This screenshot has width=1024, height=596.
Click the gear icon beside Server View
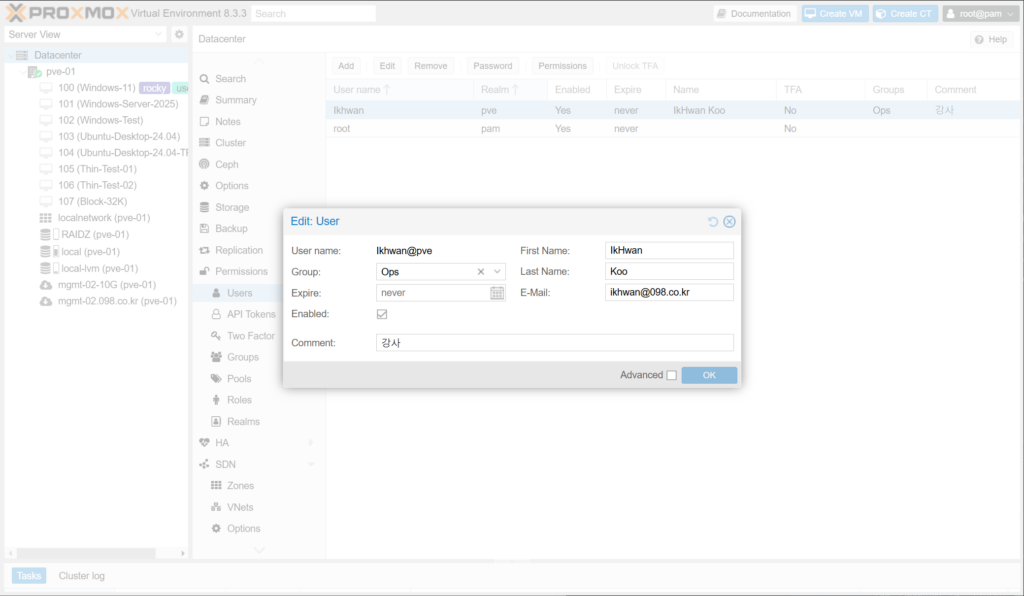pyautogui.click(x=179, y=34)
